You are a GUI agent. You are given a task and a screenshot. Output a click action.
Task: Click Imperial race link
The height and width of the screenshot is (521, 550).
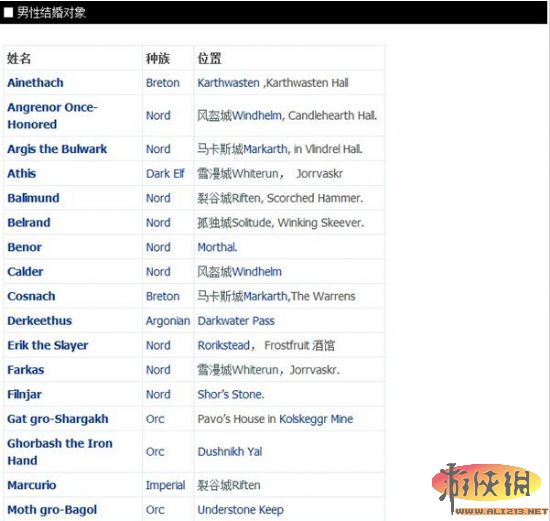166,486
